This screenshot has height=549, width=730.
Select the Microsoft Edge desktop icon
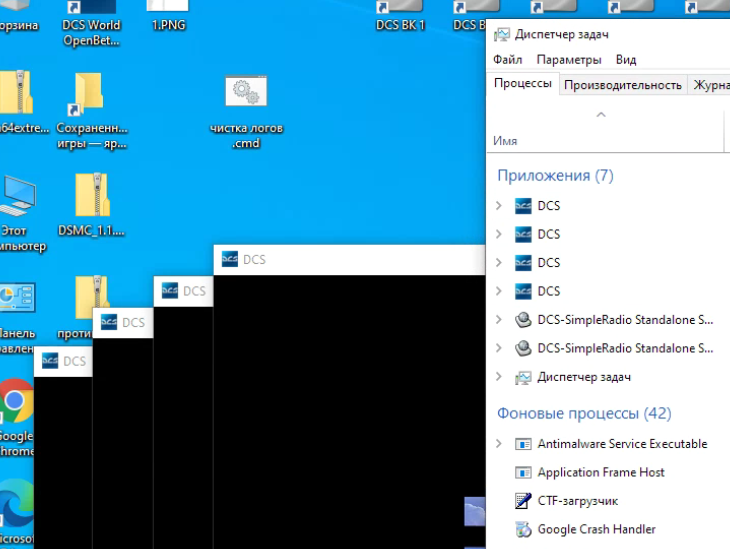pyautogui.click(x=17, y=512)
